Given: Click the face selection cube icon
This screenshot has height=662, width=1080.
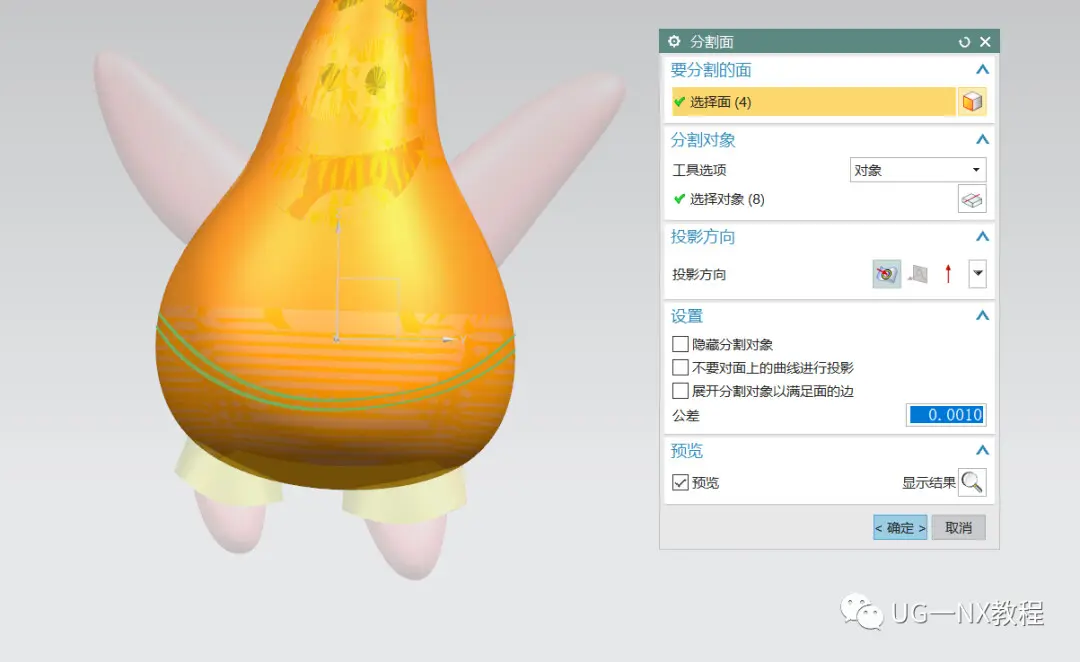Looking at the screenshot, I should pyautogui.click(x=972, y=102).
